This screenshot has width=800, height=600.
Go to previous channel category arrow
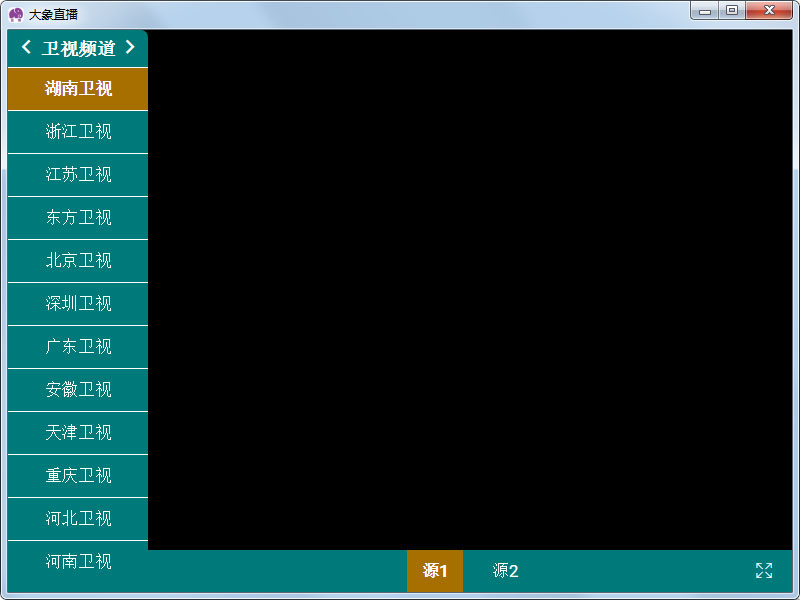point(27,47)
